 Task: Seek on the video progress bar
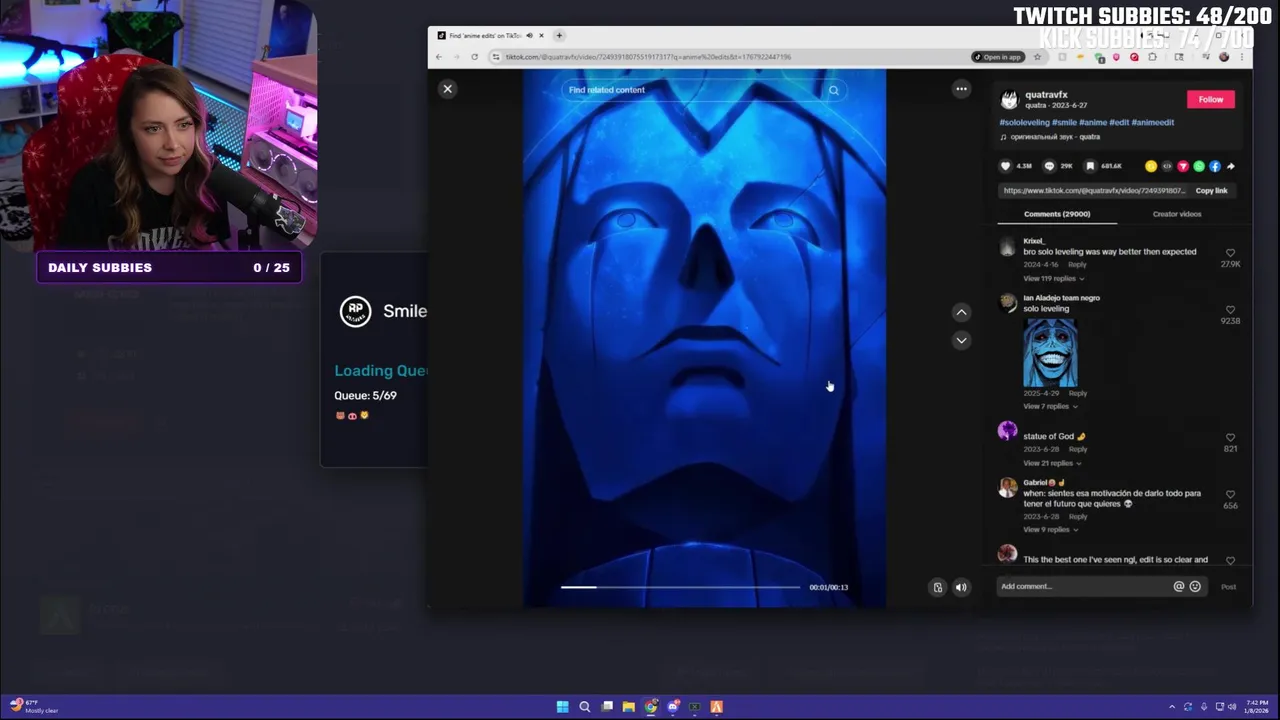coord(680,587)
